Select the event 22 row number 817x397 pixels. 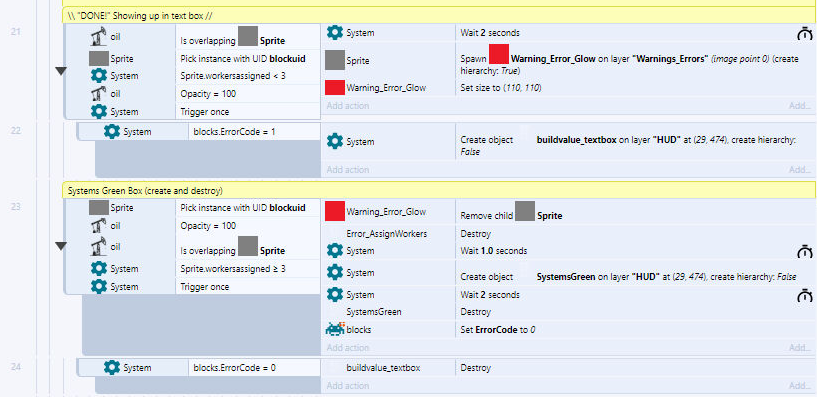click(x=16, y=130)
